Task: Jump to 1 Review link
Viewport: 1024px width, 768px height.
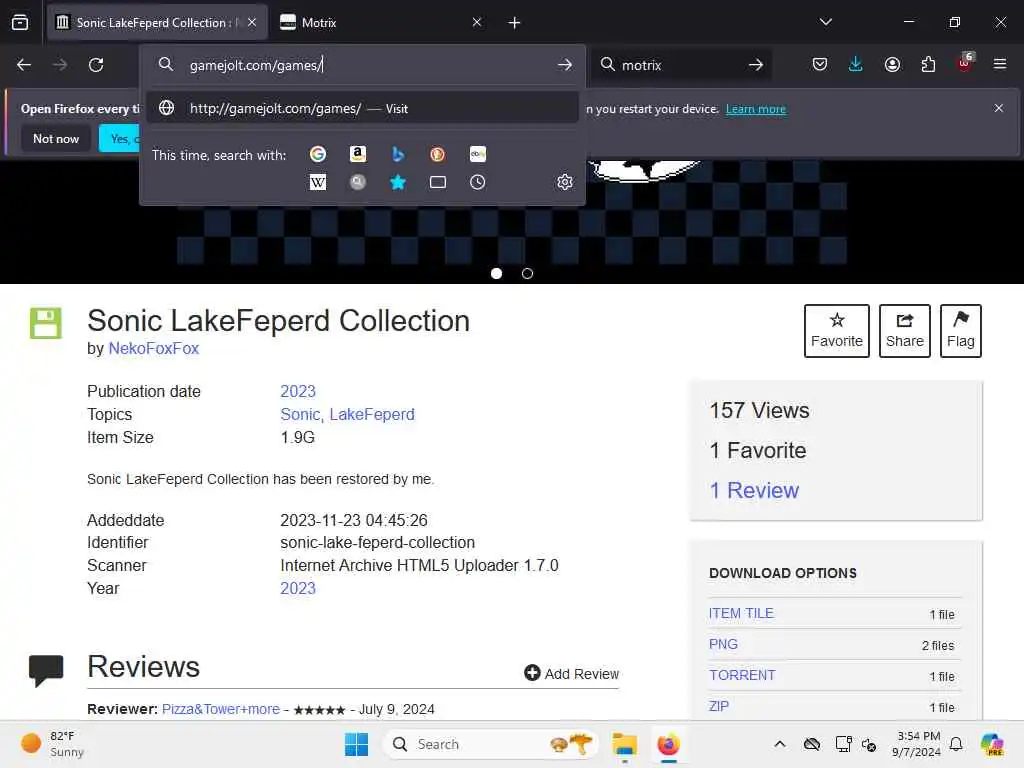Action: click(754, 490)
